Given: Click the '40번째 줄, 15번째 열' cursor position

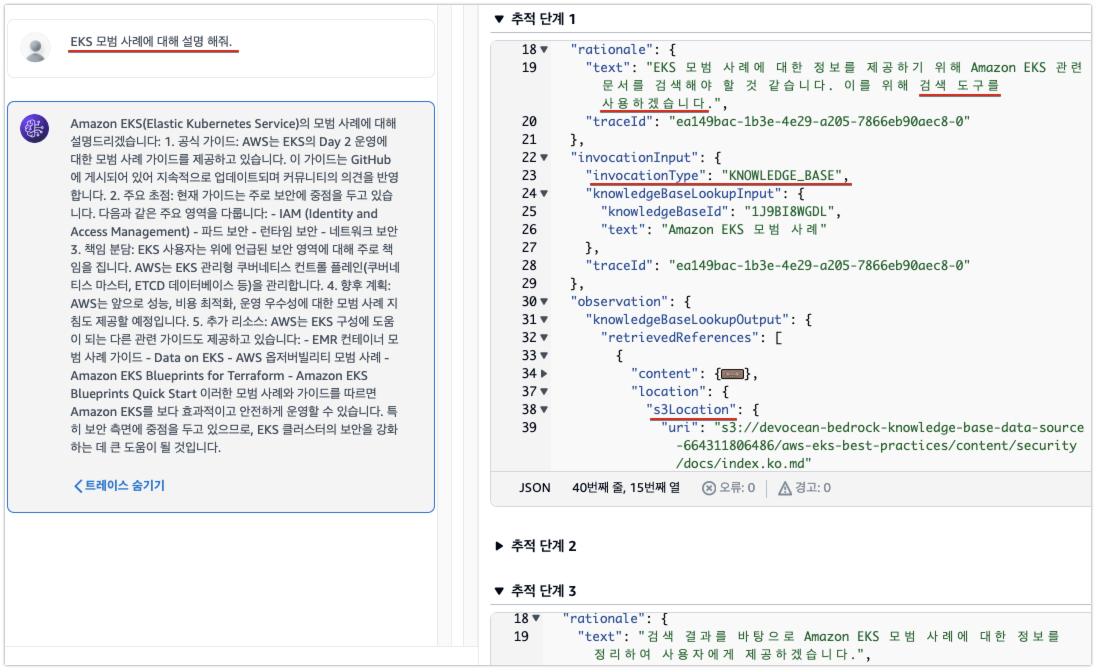Looking at the screenshot, I should coord(626,488).
